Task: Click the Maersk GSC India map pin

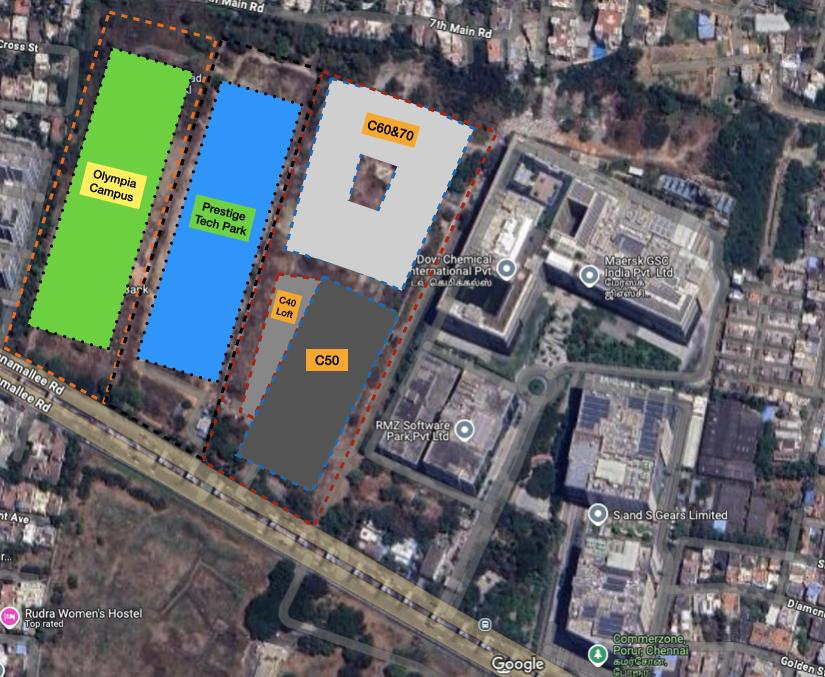Action: [x=589, y=276]
